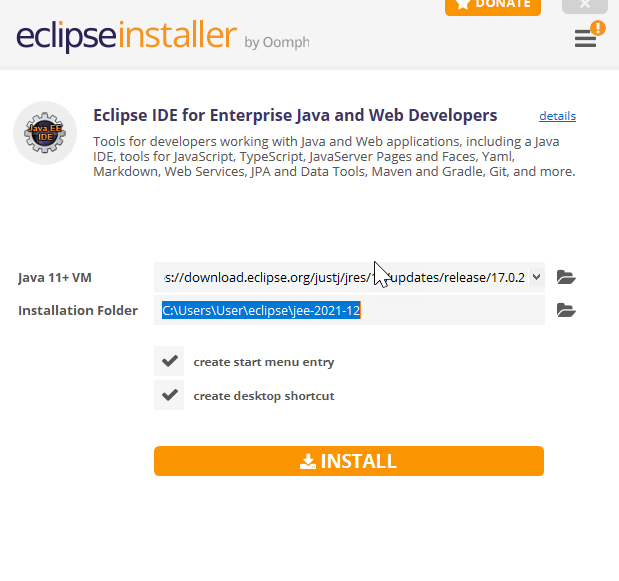Click the Java EE IDE product icon
The image size is (619, 581).
pyautogui.click(x=45, y=133)
